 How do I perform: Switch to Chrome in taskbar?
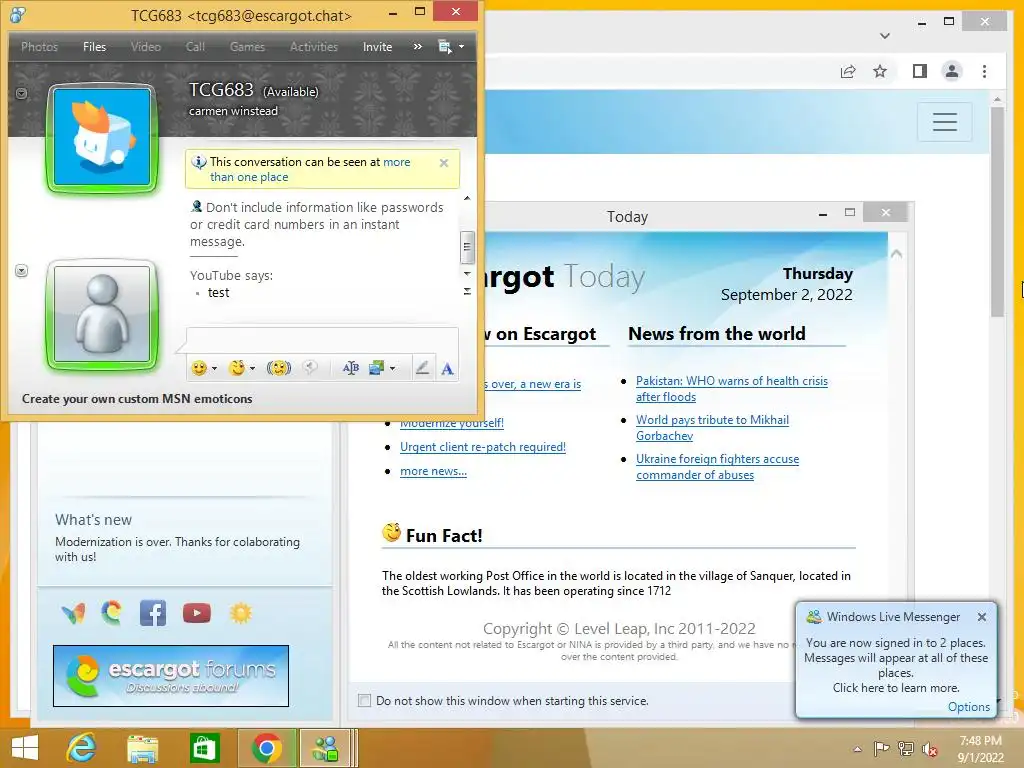pyautogui.click(x=266, y=748)
